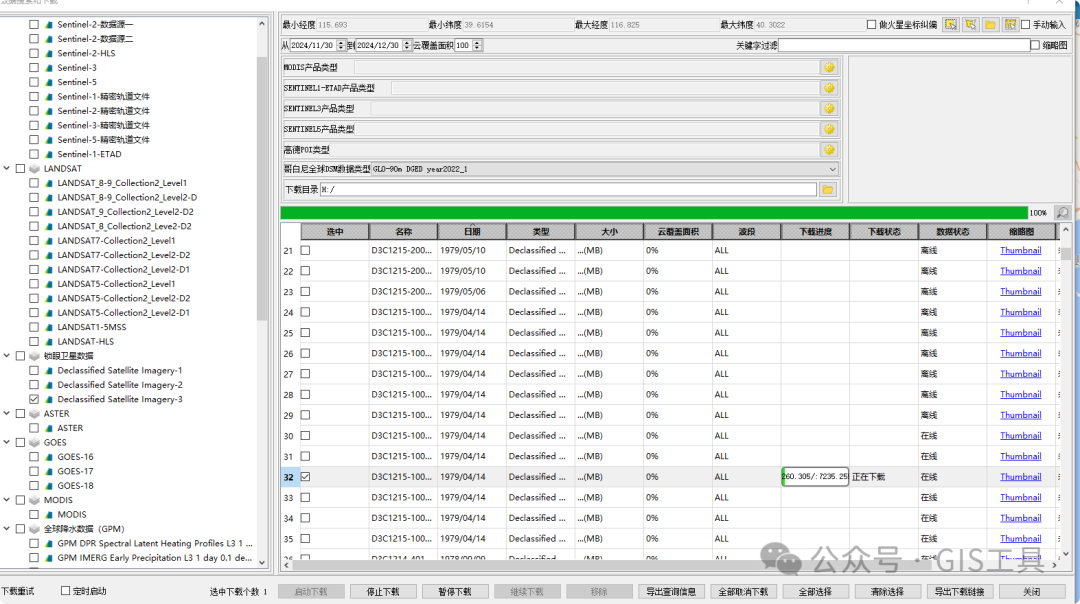Sort table by 名称 column header
This screenshot has width=1080, height=604.
click(404, 232)
